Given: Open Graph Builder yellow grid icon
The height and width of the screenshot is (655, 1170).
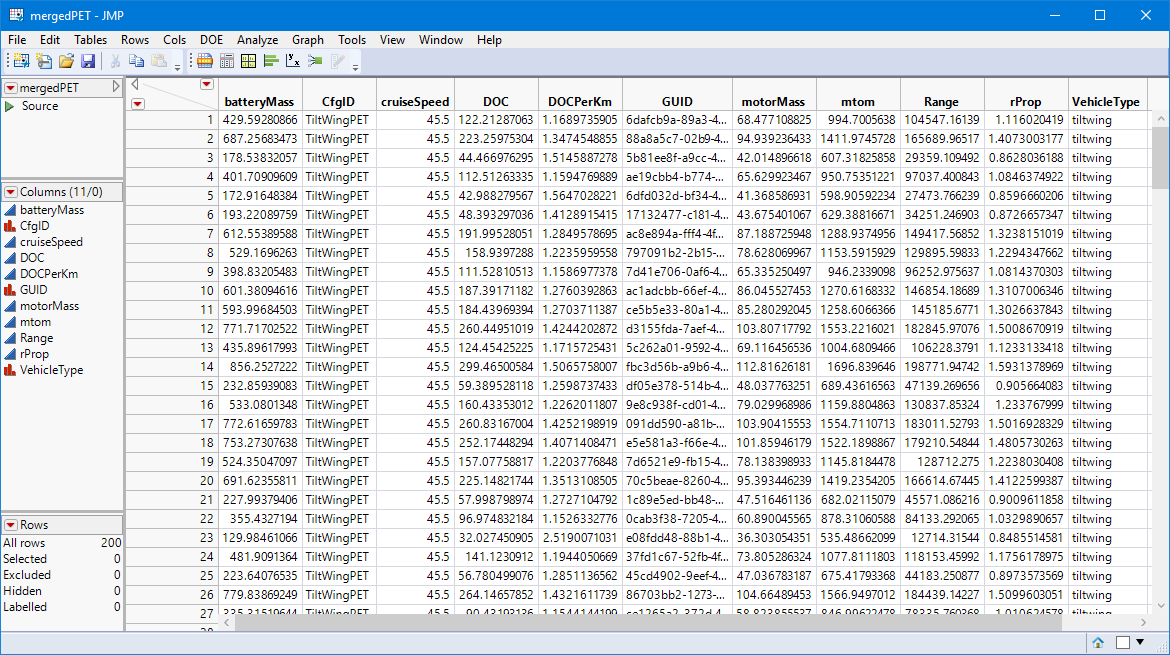Looking at the screenshot, I should [x=248, y=61].
